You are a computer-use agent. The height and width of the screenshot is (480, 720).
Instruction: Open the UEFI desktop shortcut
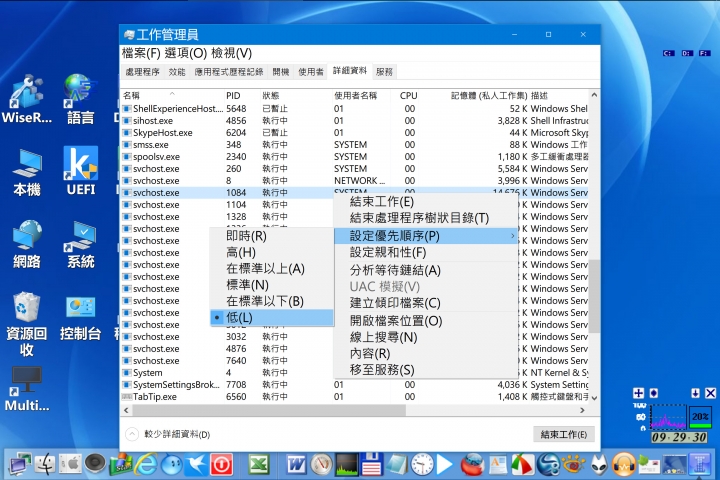coord(80,171)
